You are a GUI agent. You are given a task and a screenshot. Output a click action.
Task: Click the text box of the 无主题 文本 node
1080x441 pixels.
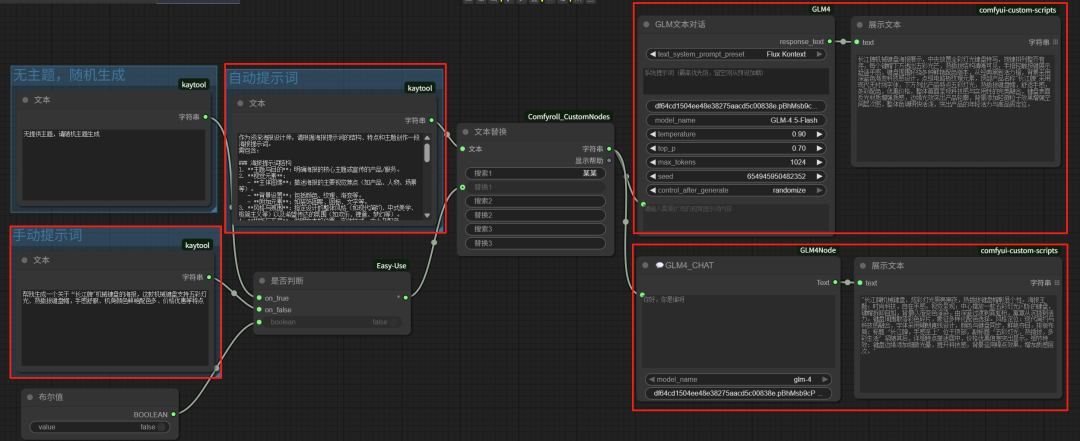pos(114,164)
